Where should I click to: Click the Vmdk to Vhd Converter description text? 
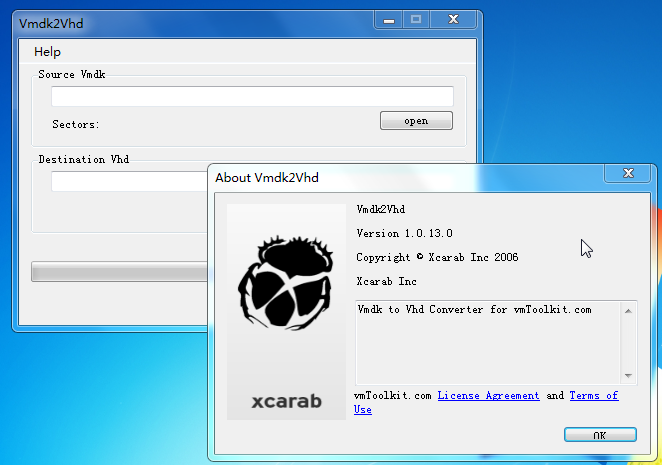coord(474,310)
